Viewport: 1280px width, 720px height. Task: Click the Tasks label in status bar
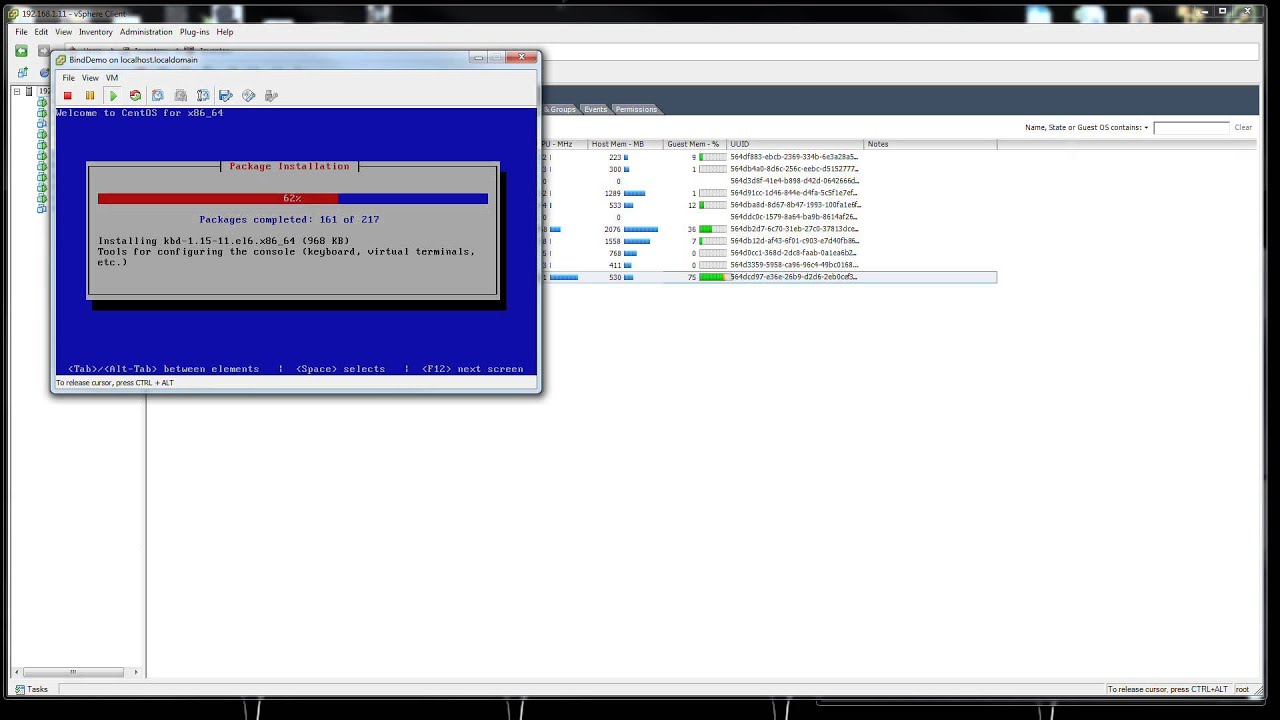tap(38, 689)
